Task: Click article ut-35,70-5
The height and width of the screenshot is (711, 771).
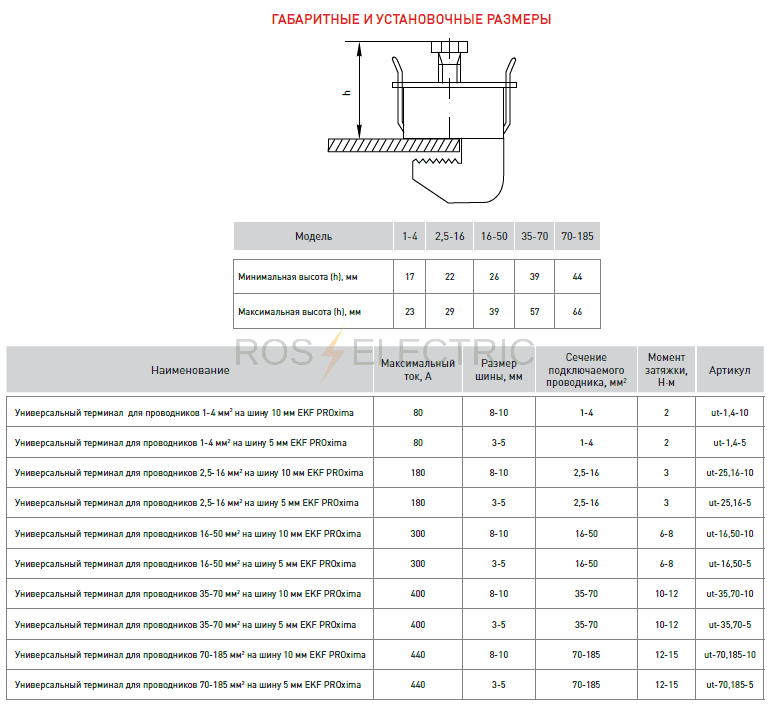Action: pyautogui.click(x=730, y=625)
